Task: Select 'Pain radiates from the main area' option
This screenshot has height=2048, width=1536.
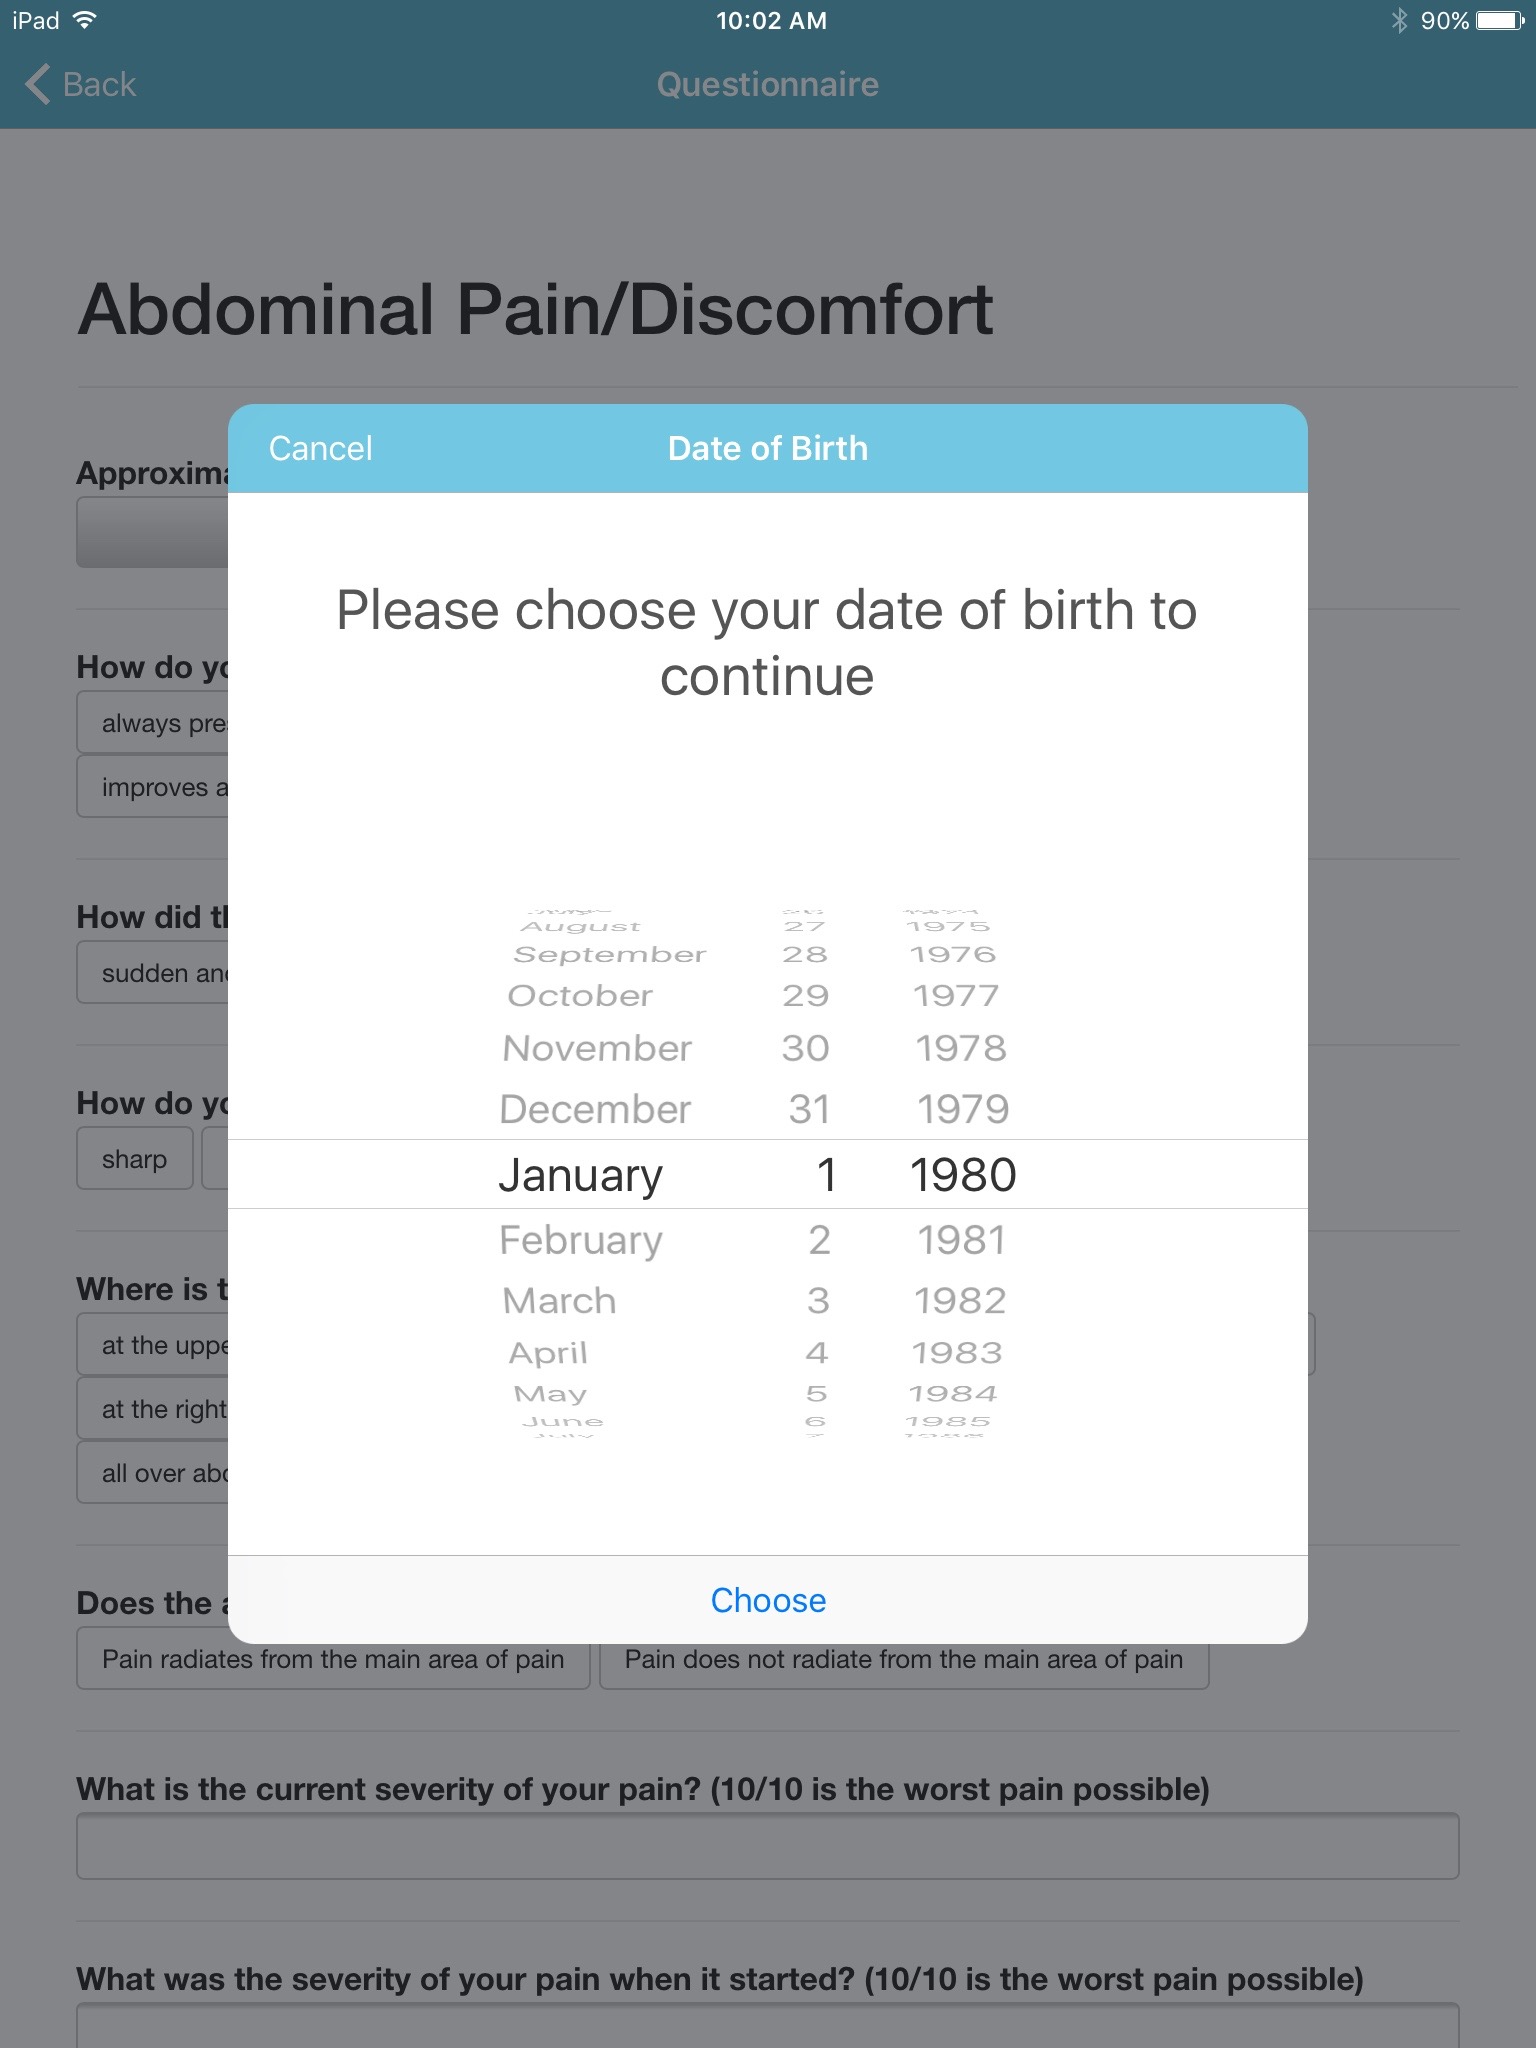Action: coord(333,1659)
